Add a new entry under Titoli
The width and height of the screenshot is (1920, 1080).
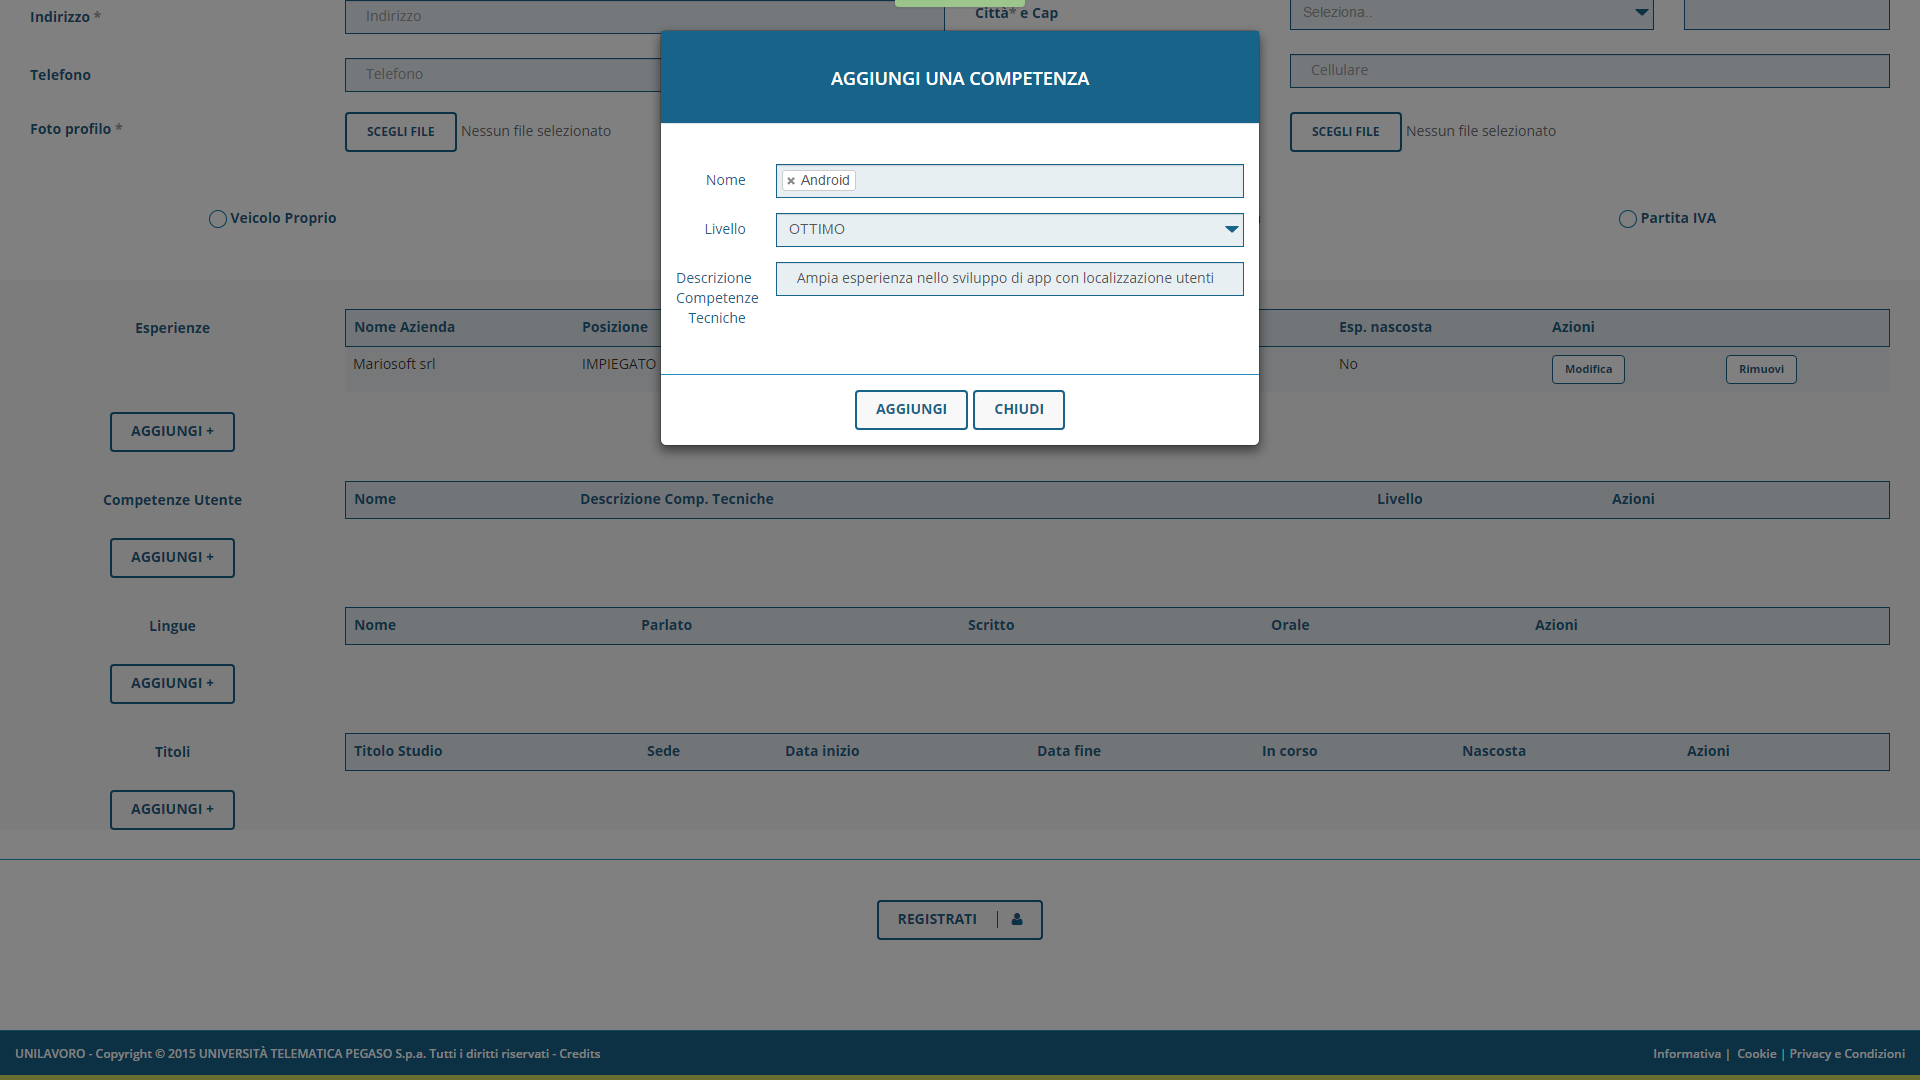[172, 810]
